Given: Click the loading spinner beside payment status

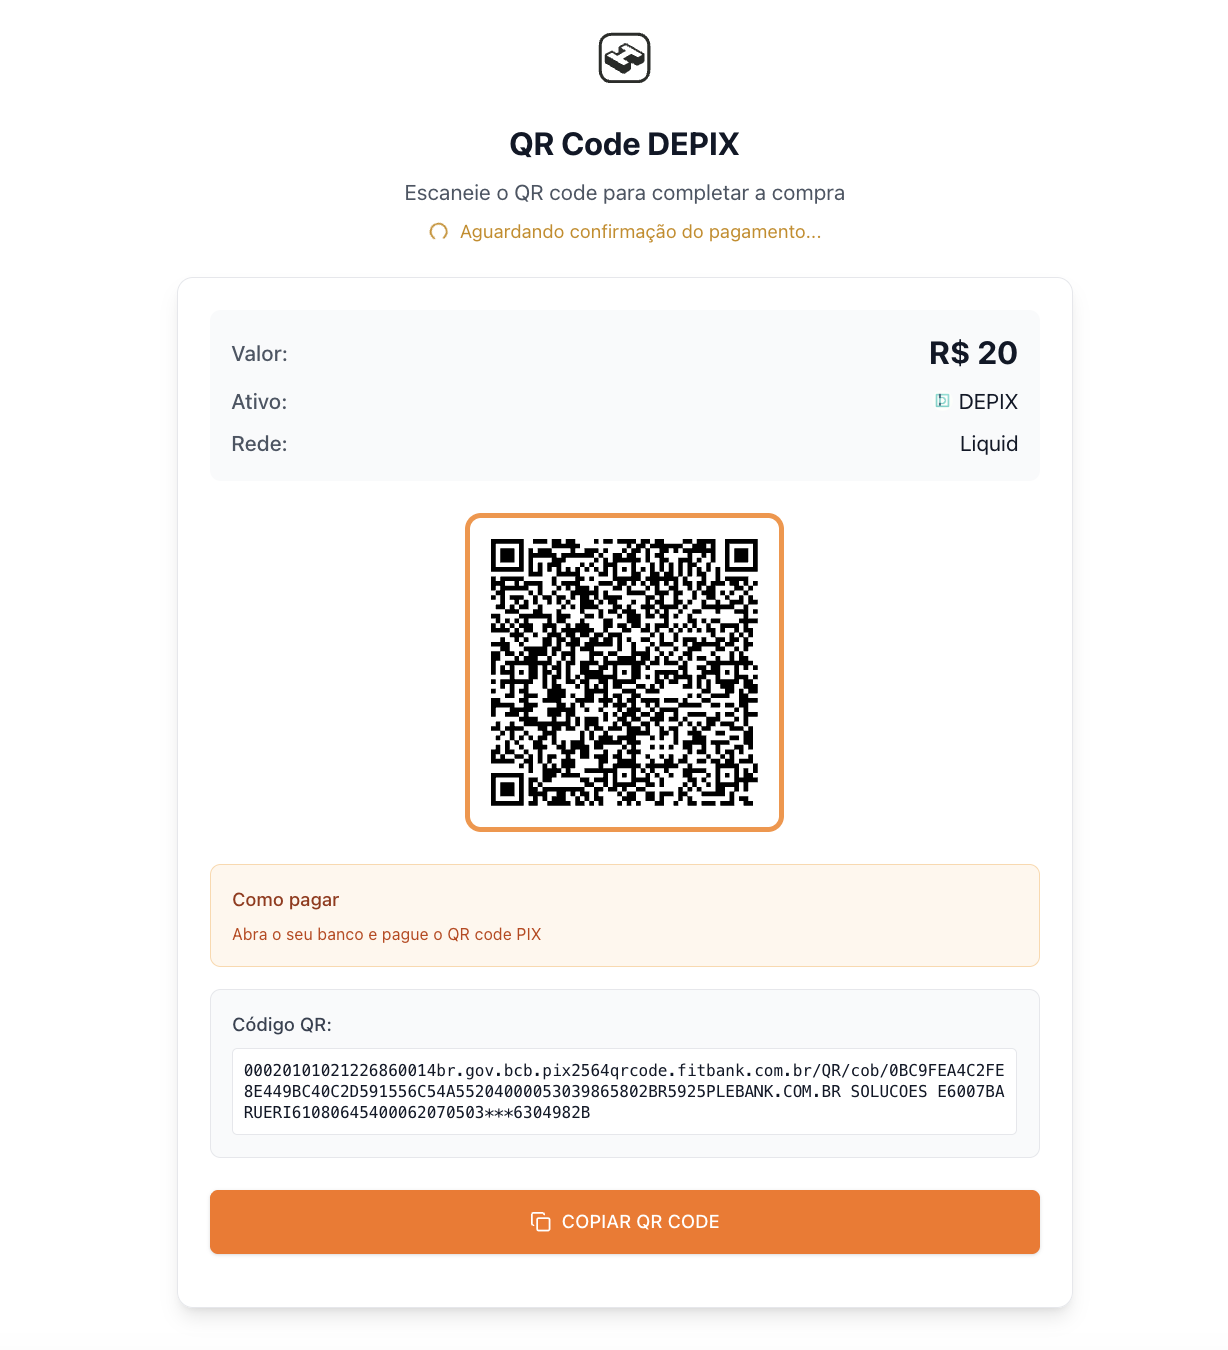Looking at the screenshot, I should click(x=438, y=232).
